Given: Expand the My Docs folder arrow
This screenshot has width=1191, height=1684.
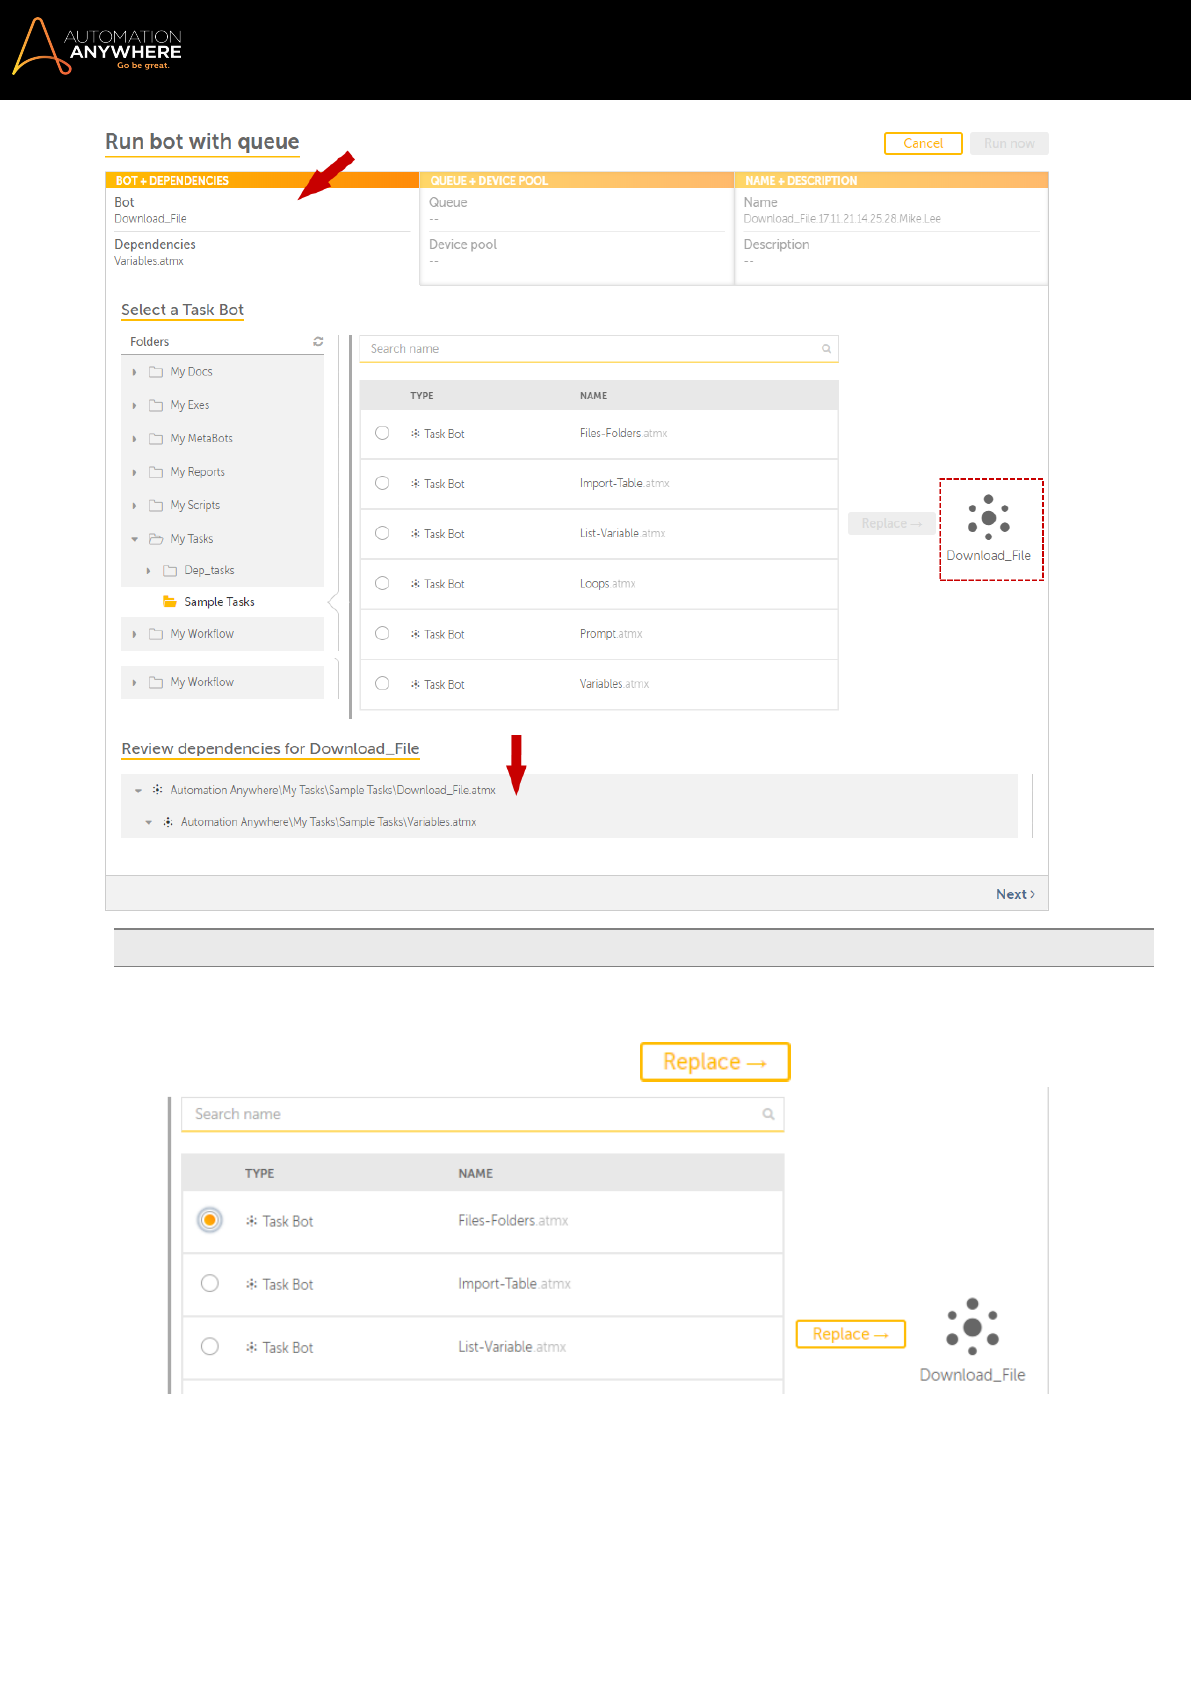Looking at the screenshot, I should tap(135, 372).
